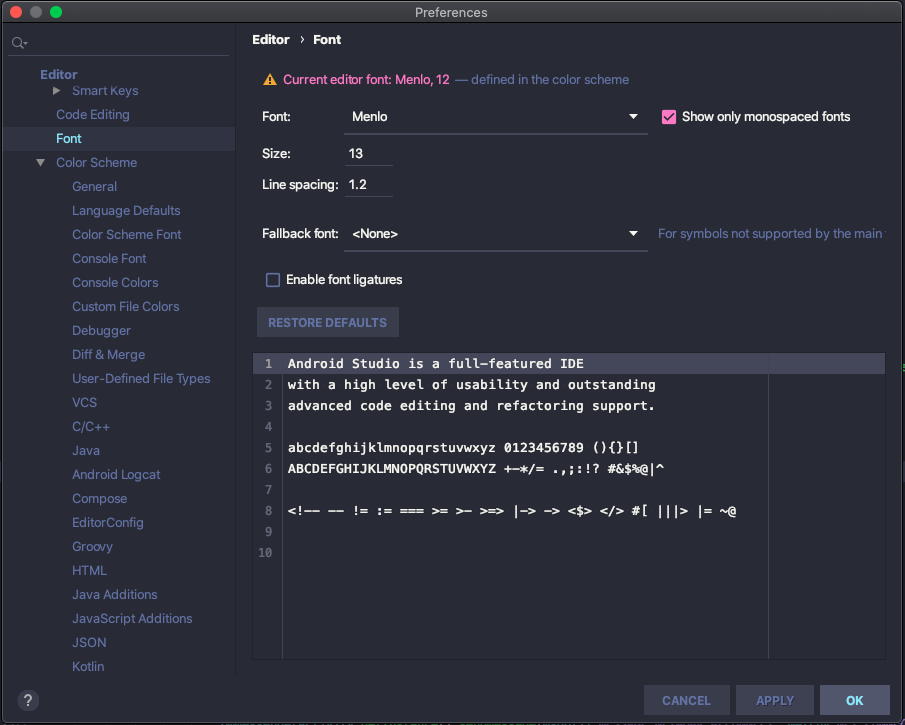Click the search magnifier icon in sidebar
905x725 pixels.
19,43
